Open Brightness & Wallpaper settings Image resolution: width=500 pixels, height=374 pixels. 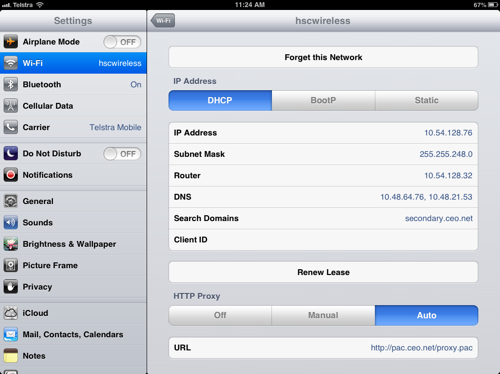pos(73,244)
